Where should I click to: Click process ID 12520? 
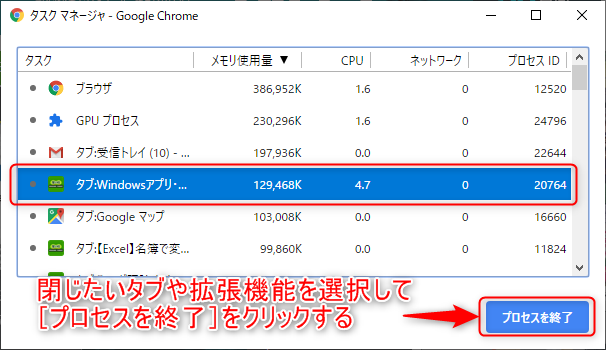tap(550, 89)
